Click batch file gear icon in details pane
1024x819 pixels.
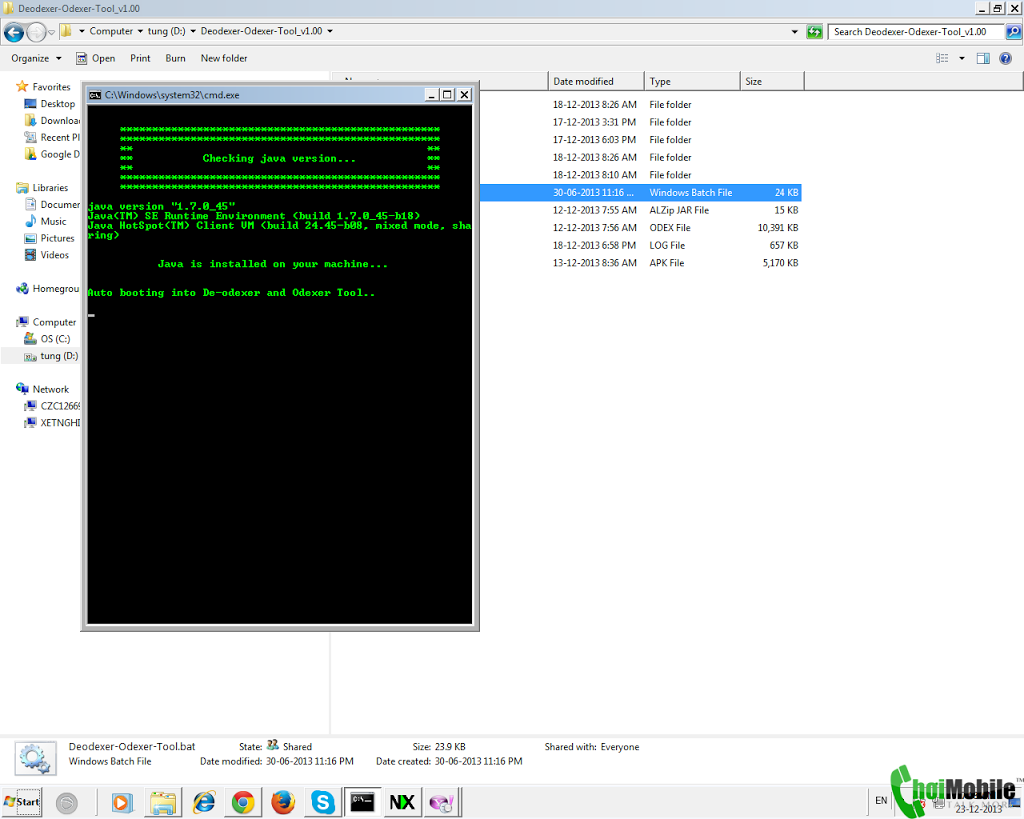click(x=35, y=759)
